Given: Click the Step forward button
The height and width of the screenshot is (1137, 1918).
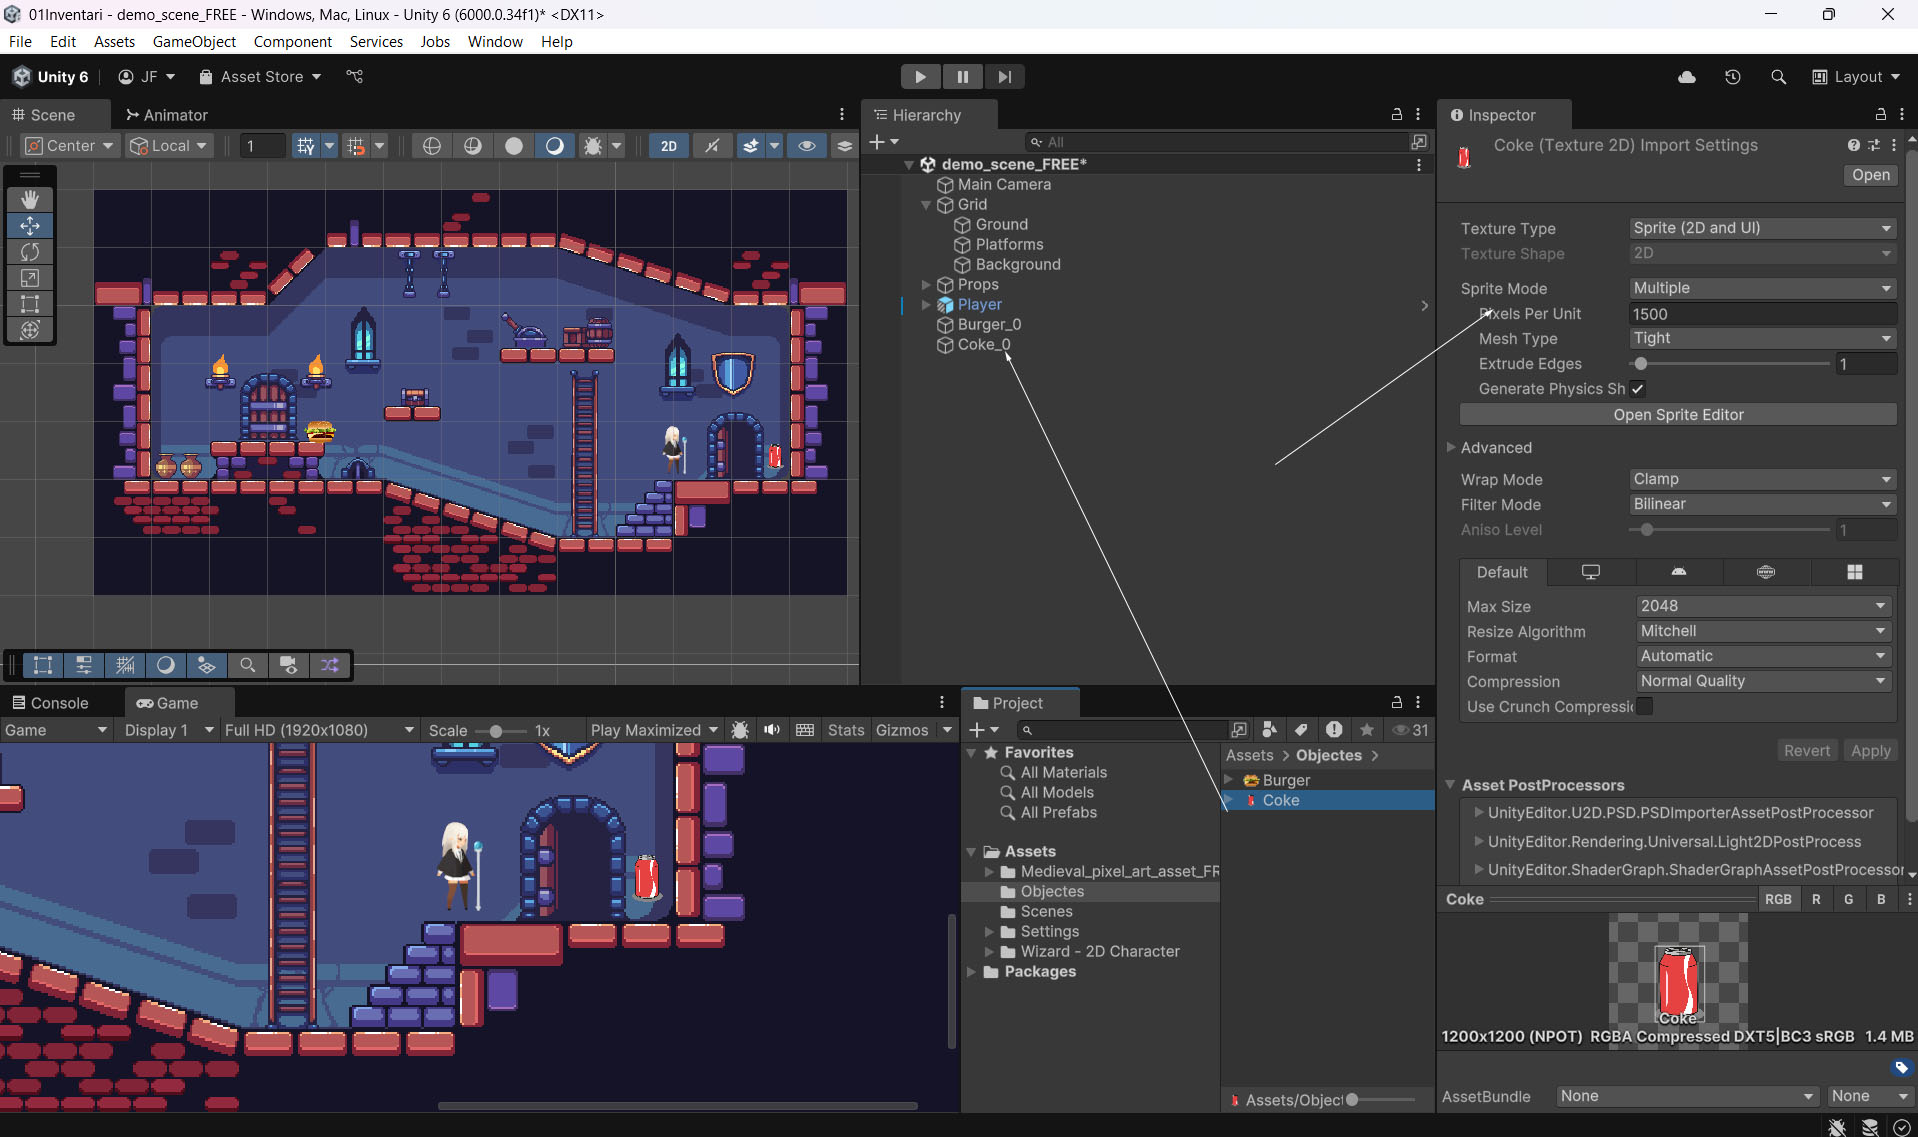Looking at the screenshot, I should [x=1004, y=77].
